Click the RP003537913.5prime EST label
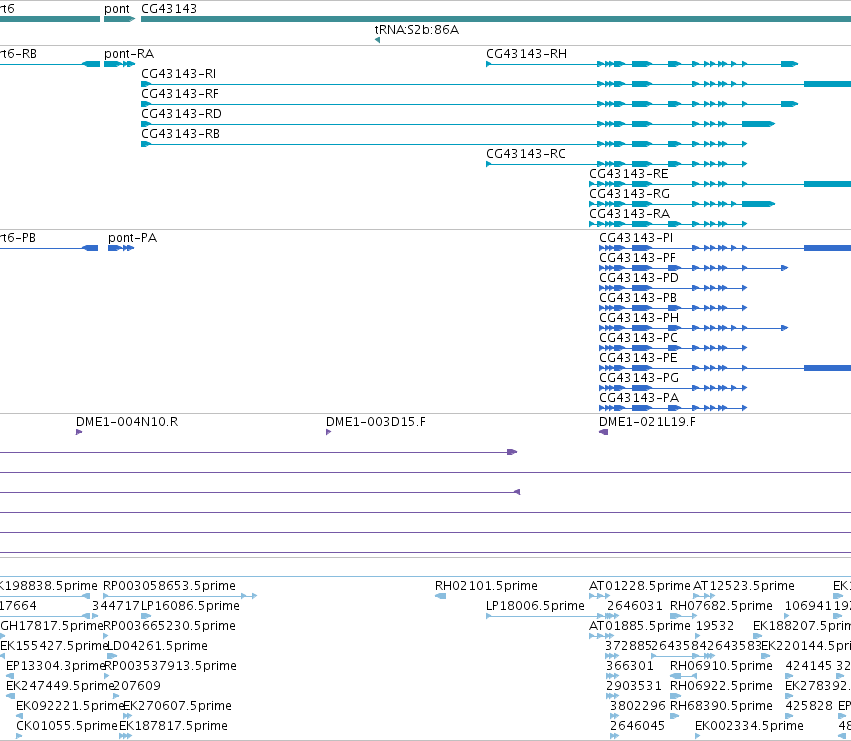 click(x=170, y=666)
